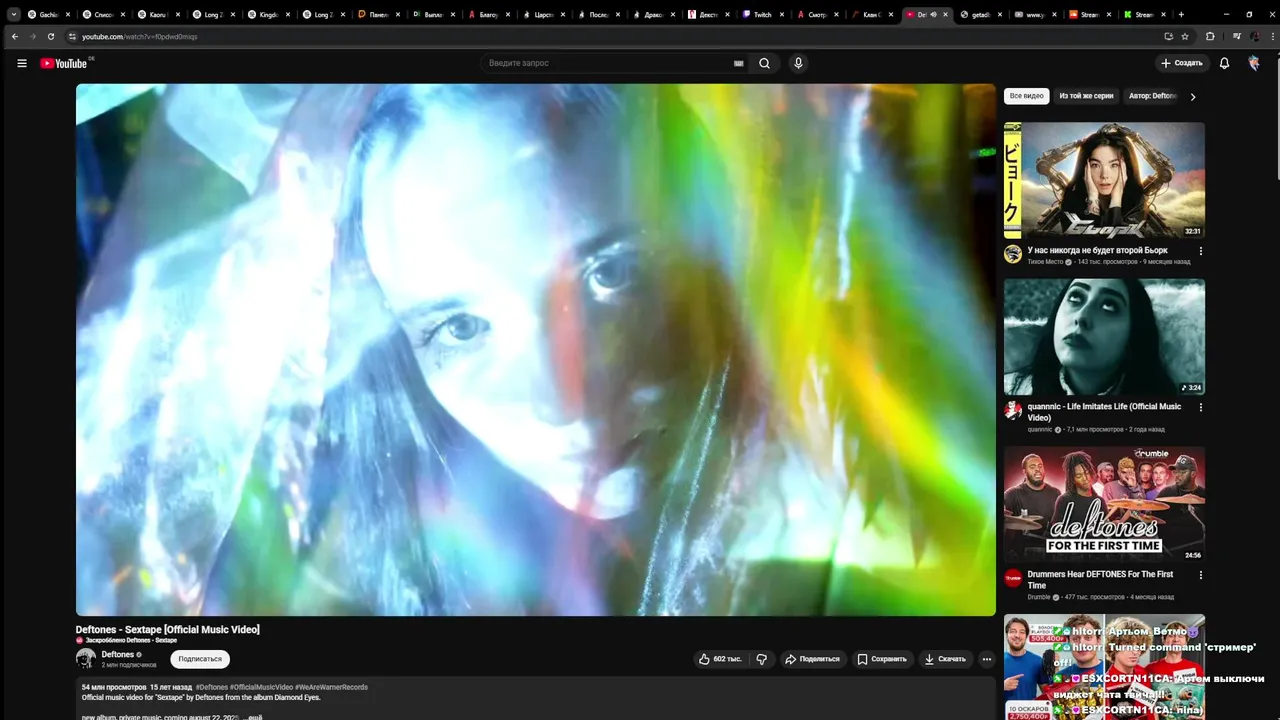Open Засноблено Deftones - Sextape music link
1280x720 pixels.
coord(131,640)
